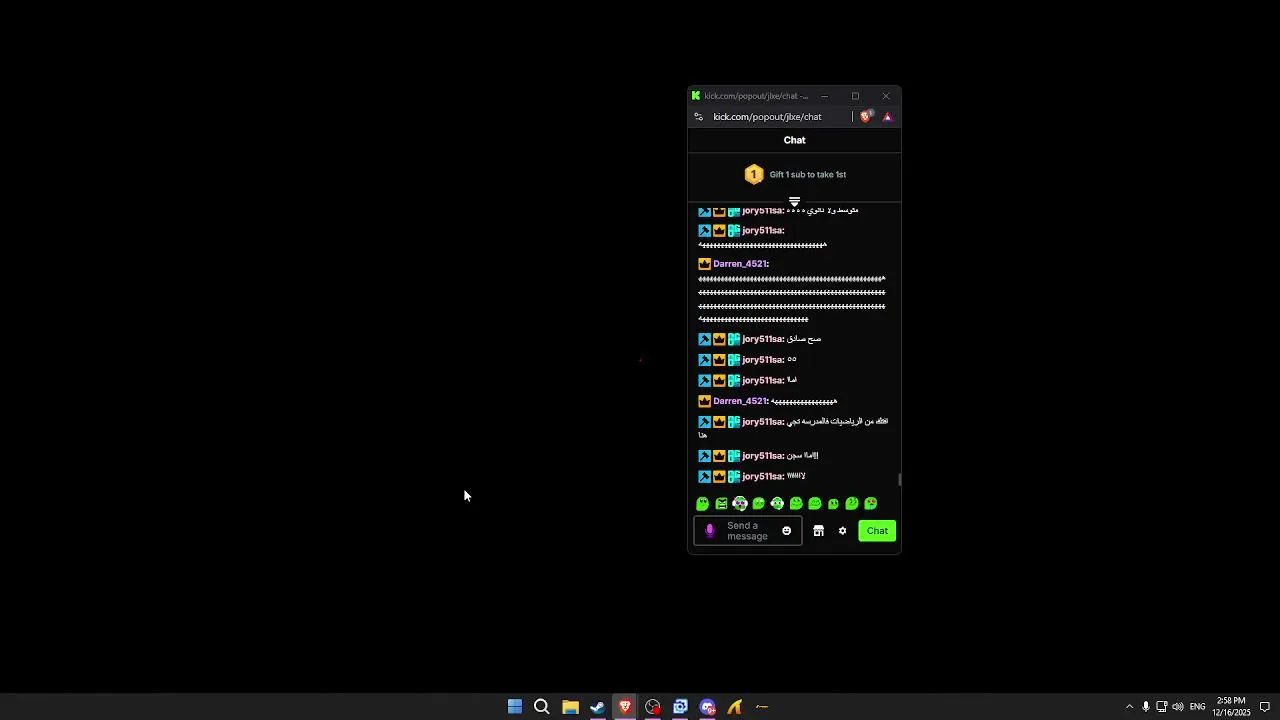This screenshot has height=720, width=1280.
Task: Click the Brave browser taskbar icon
Action: [625, 707]
